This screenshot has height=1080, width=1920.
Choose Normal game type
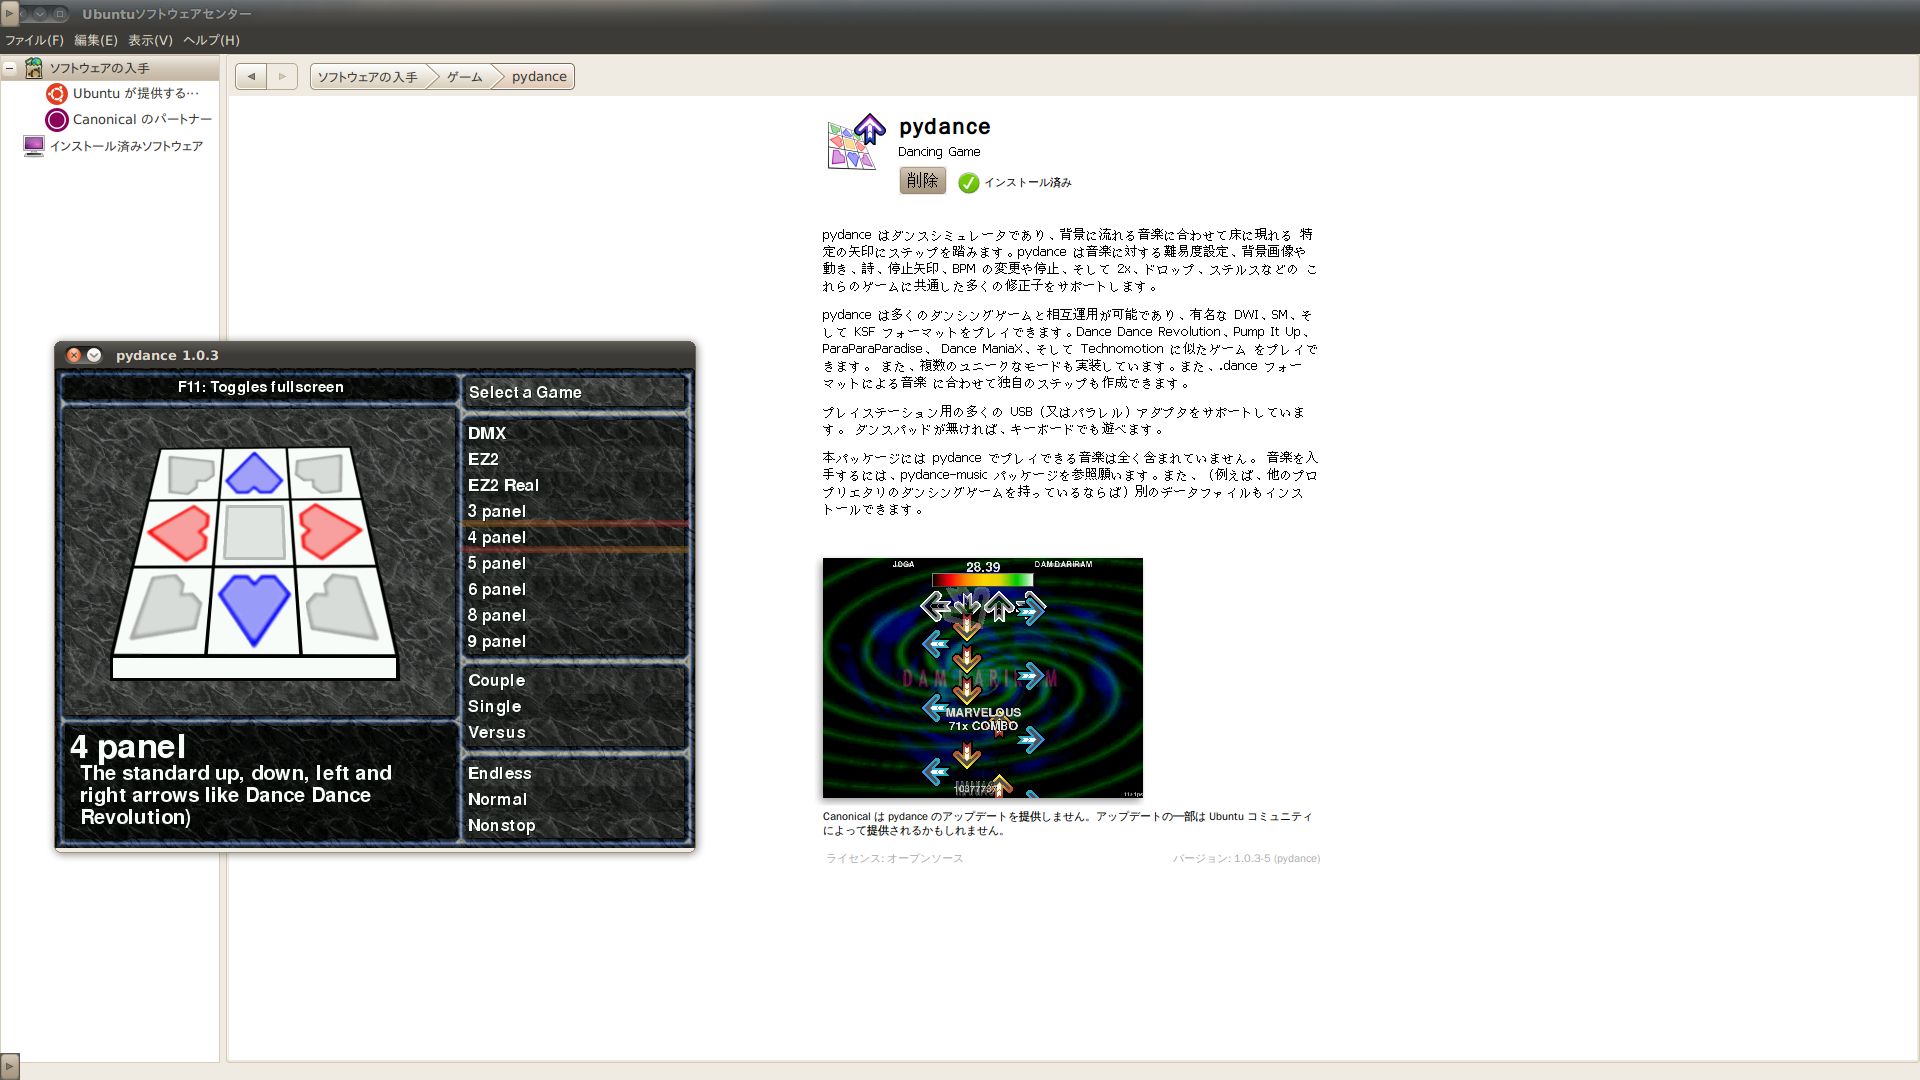(497, 799)
